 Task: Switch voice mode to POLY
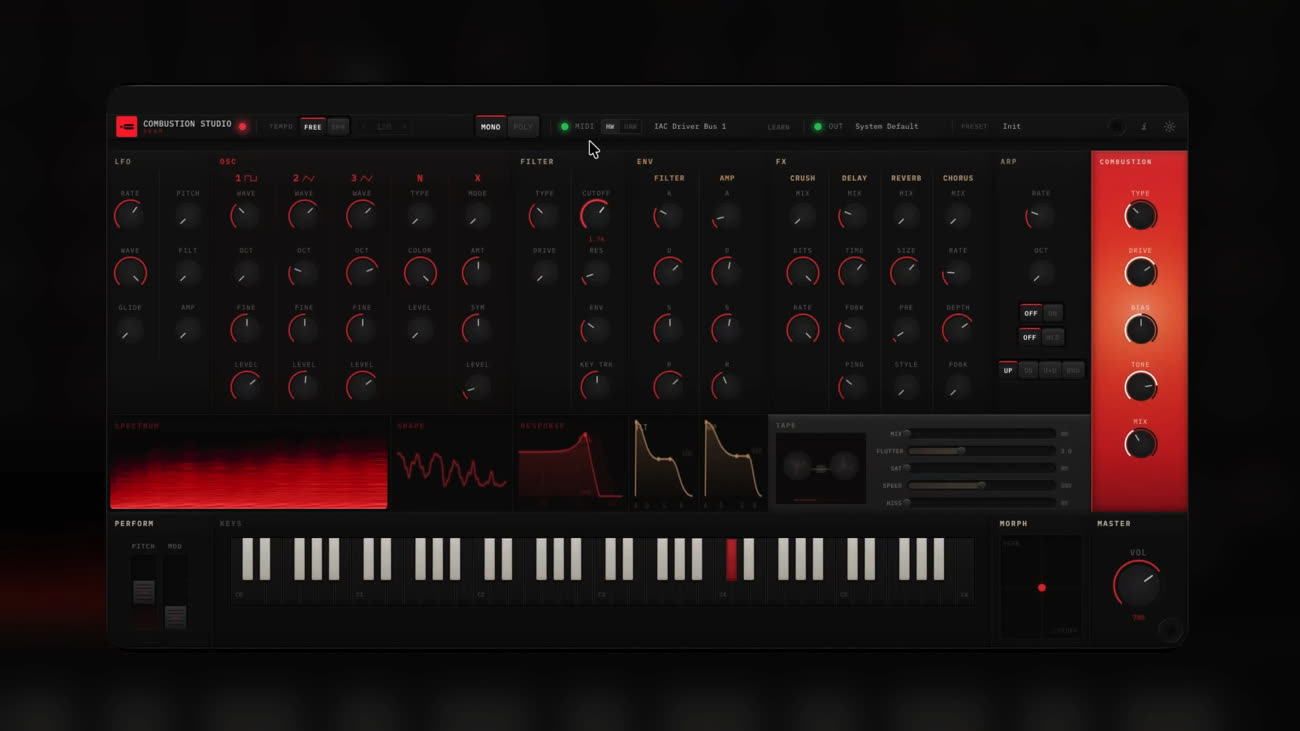523,127
